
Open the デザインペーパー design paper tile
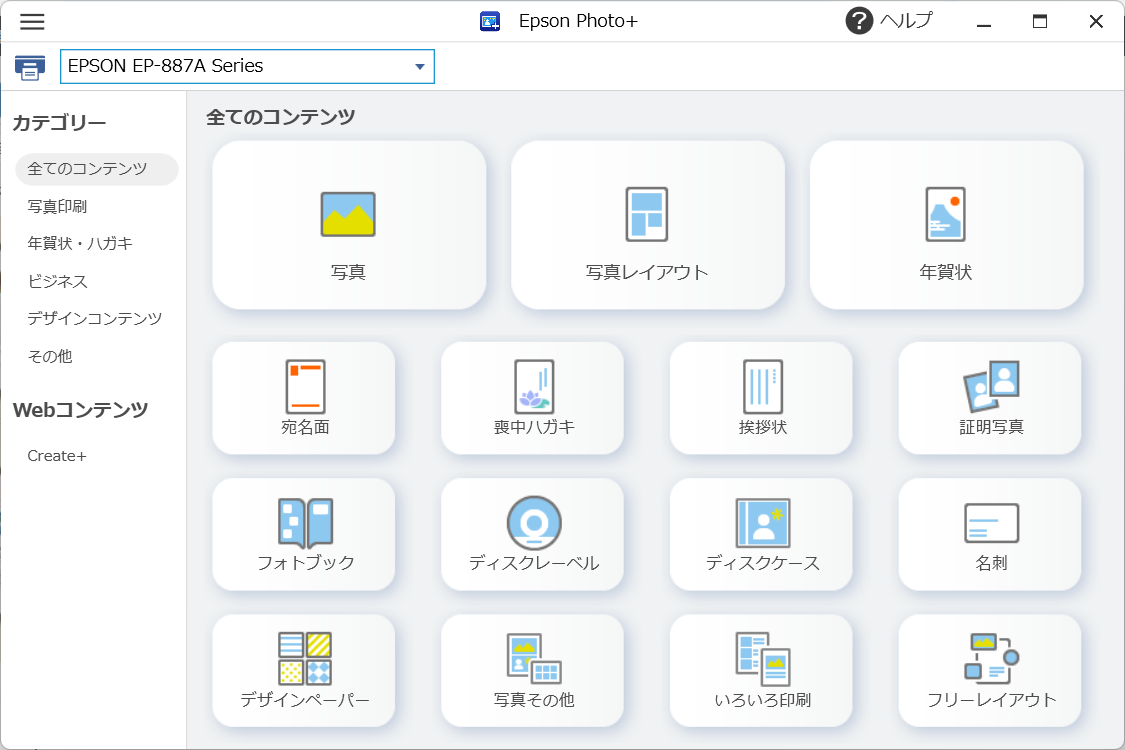tap(304, 671)
